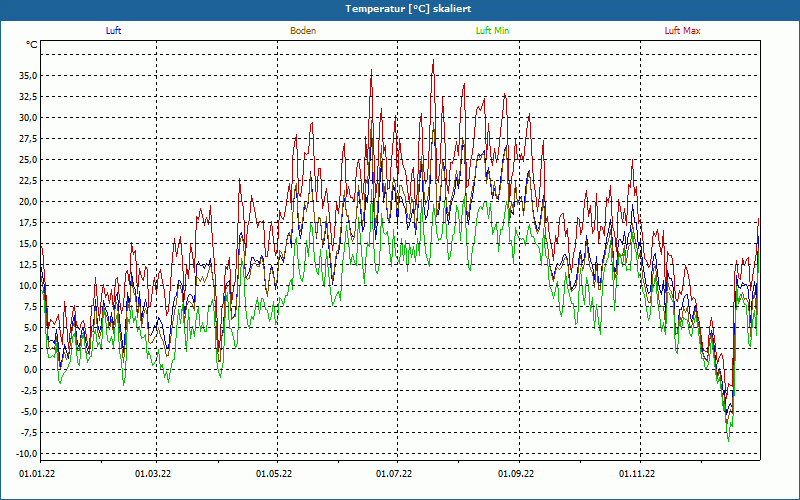Click the 15,0 y-axis value
Image resolution: width=800 pixels, height=500 pixels.
pyautogui.click(x=27, y=243)
